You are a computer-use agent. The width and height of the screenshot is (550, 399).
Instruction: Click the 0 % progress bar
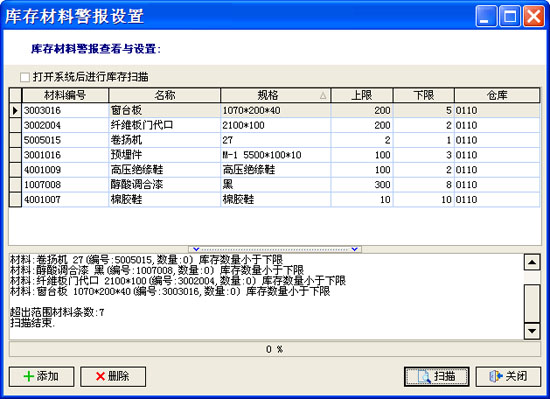(275, 349)
